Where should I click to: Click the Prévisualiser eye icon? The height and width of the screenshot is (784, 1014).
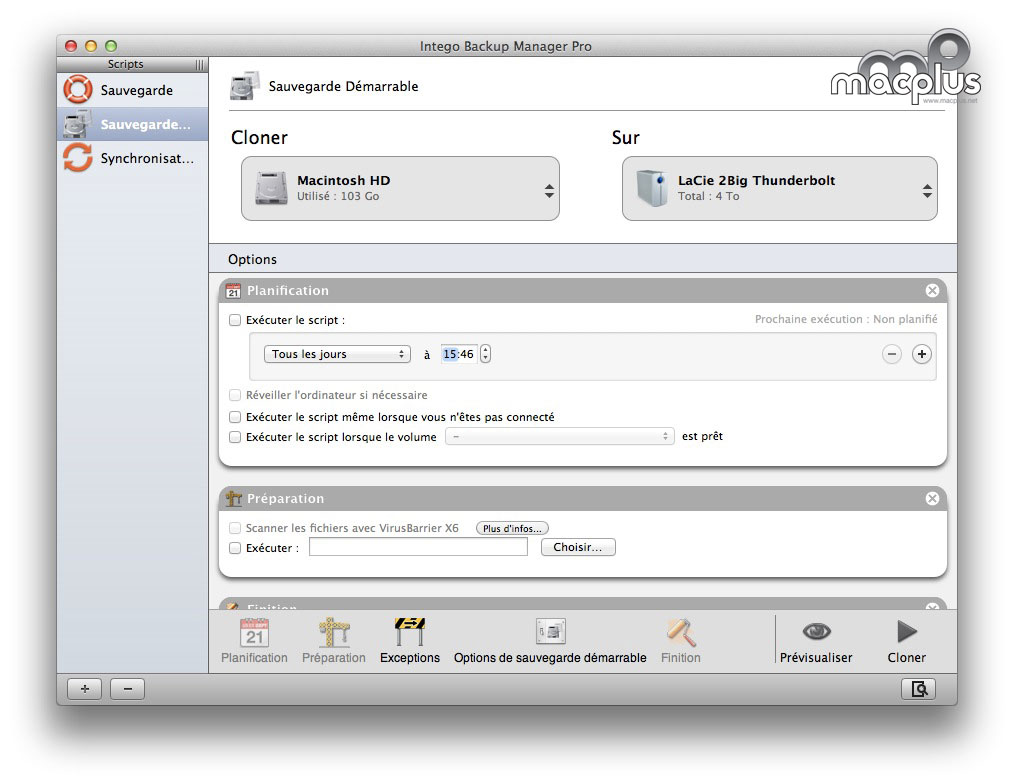816,631
